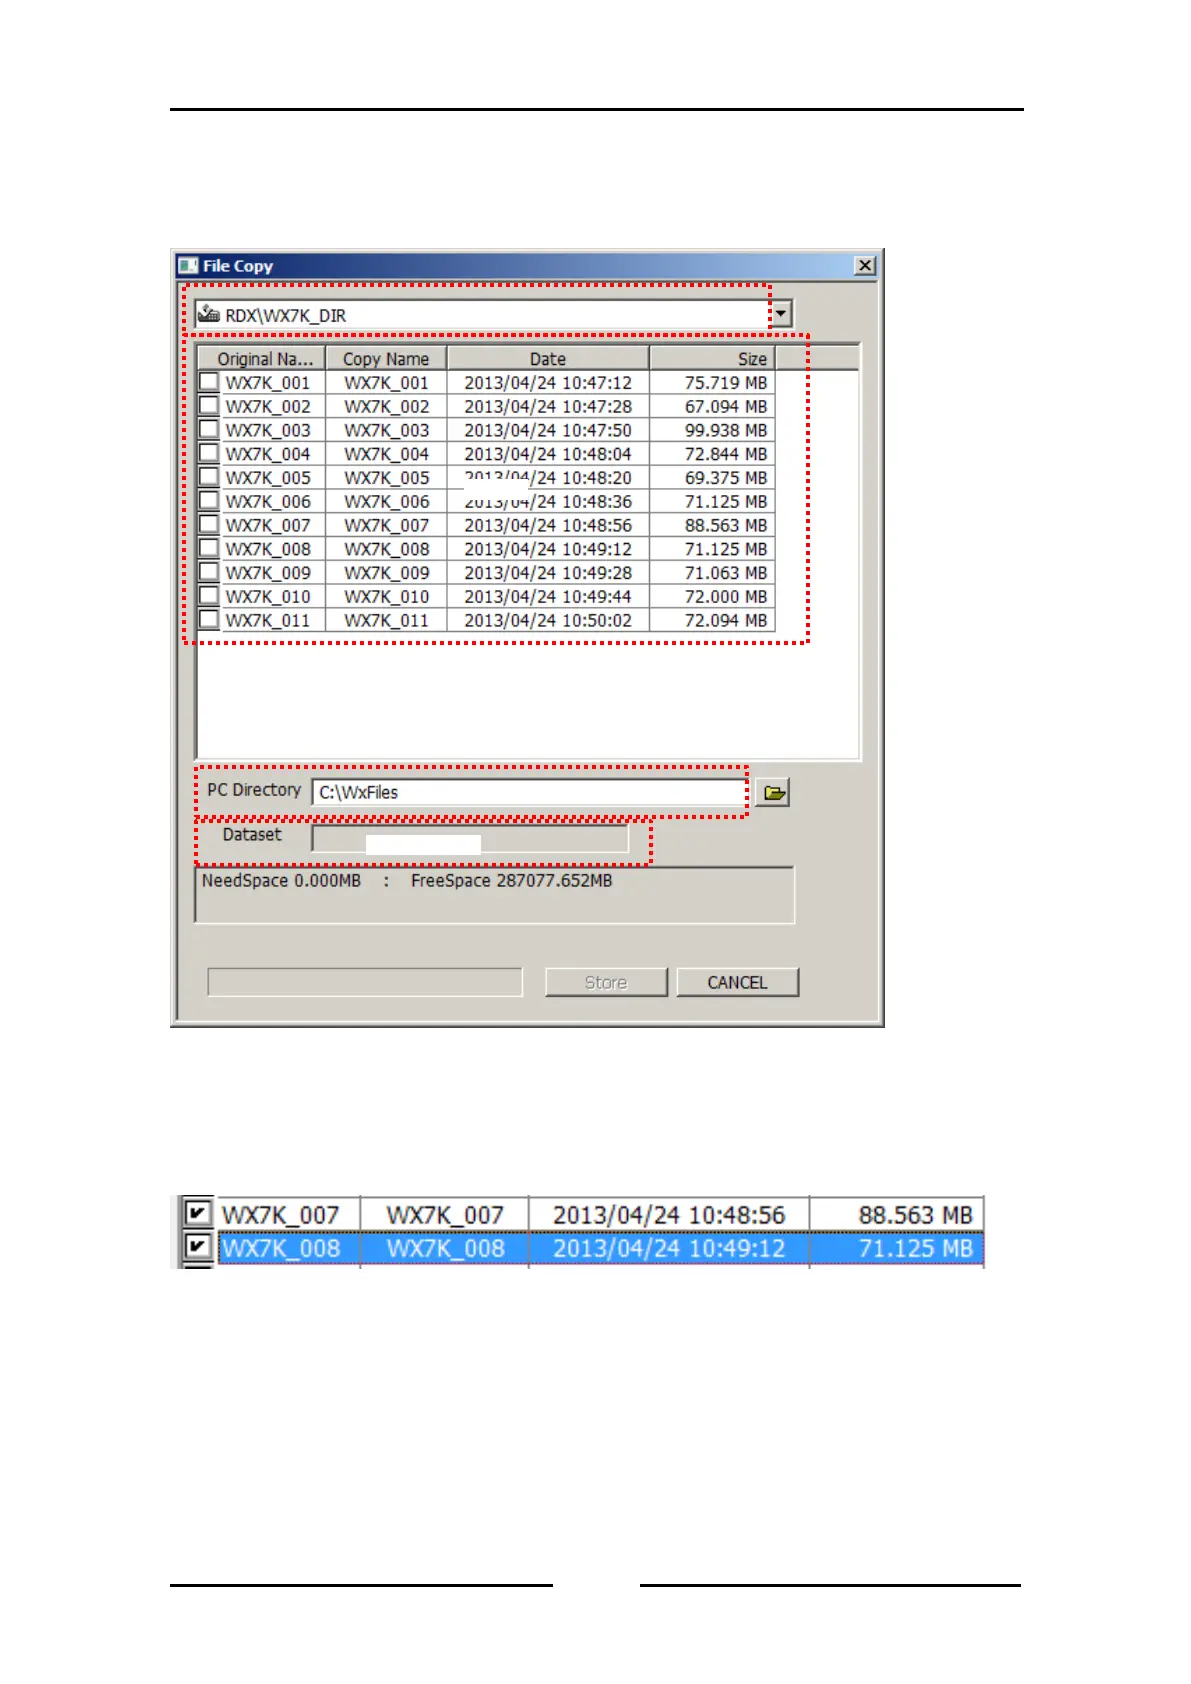This screenshot has width=1191, height=1684.
Task: Click the File Copy title bar icon
Action: [x=188, y=265]
